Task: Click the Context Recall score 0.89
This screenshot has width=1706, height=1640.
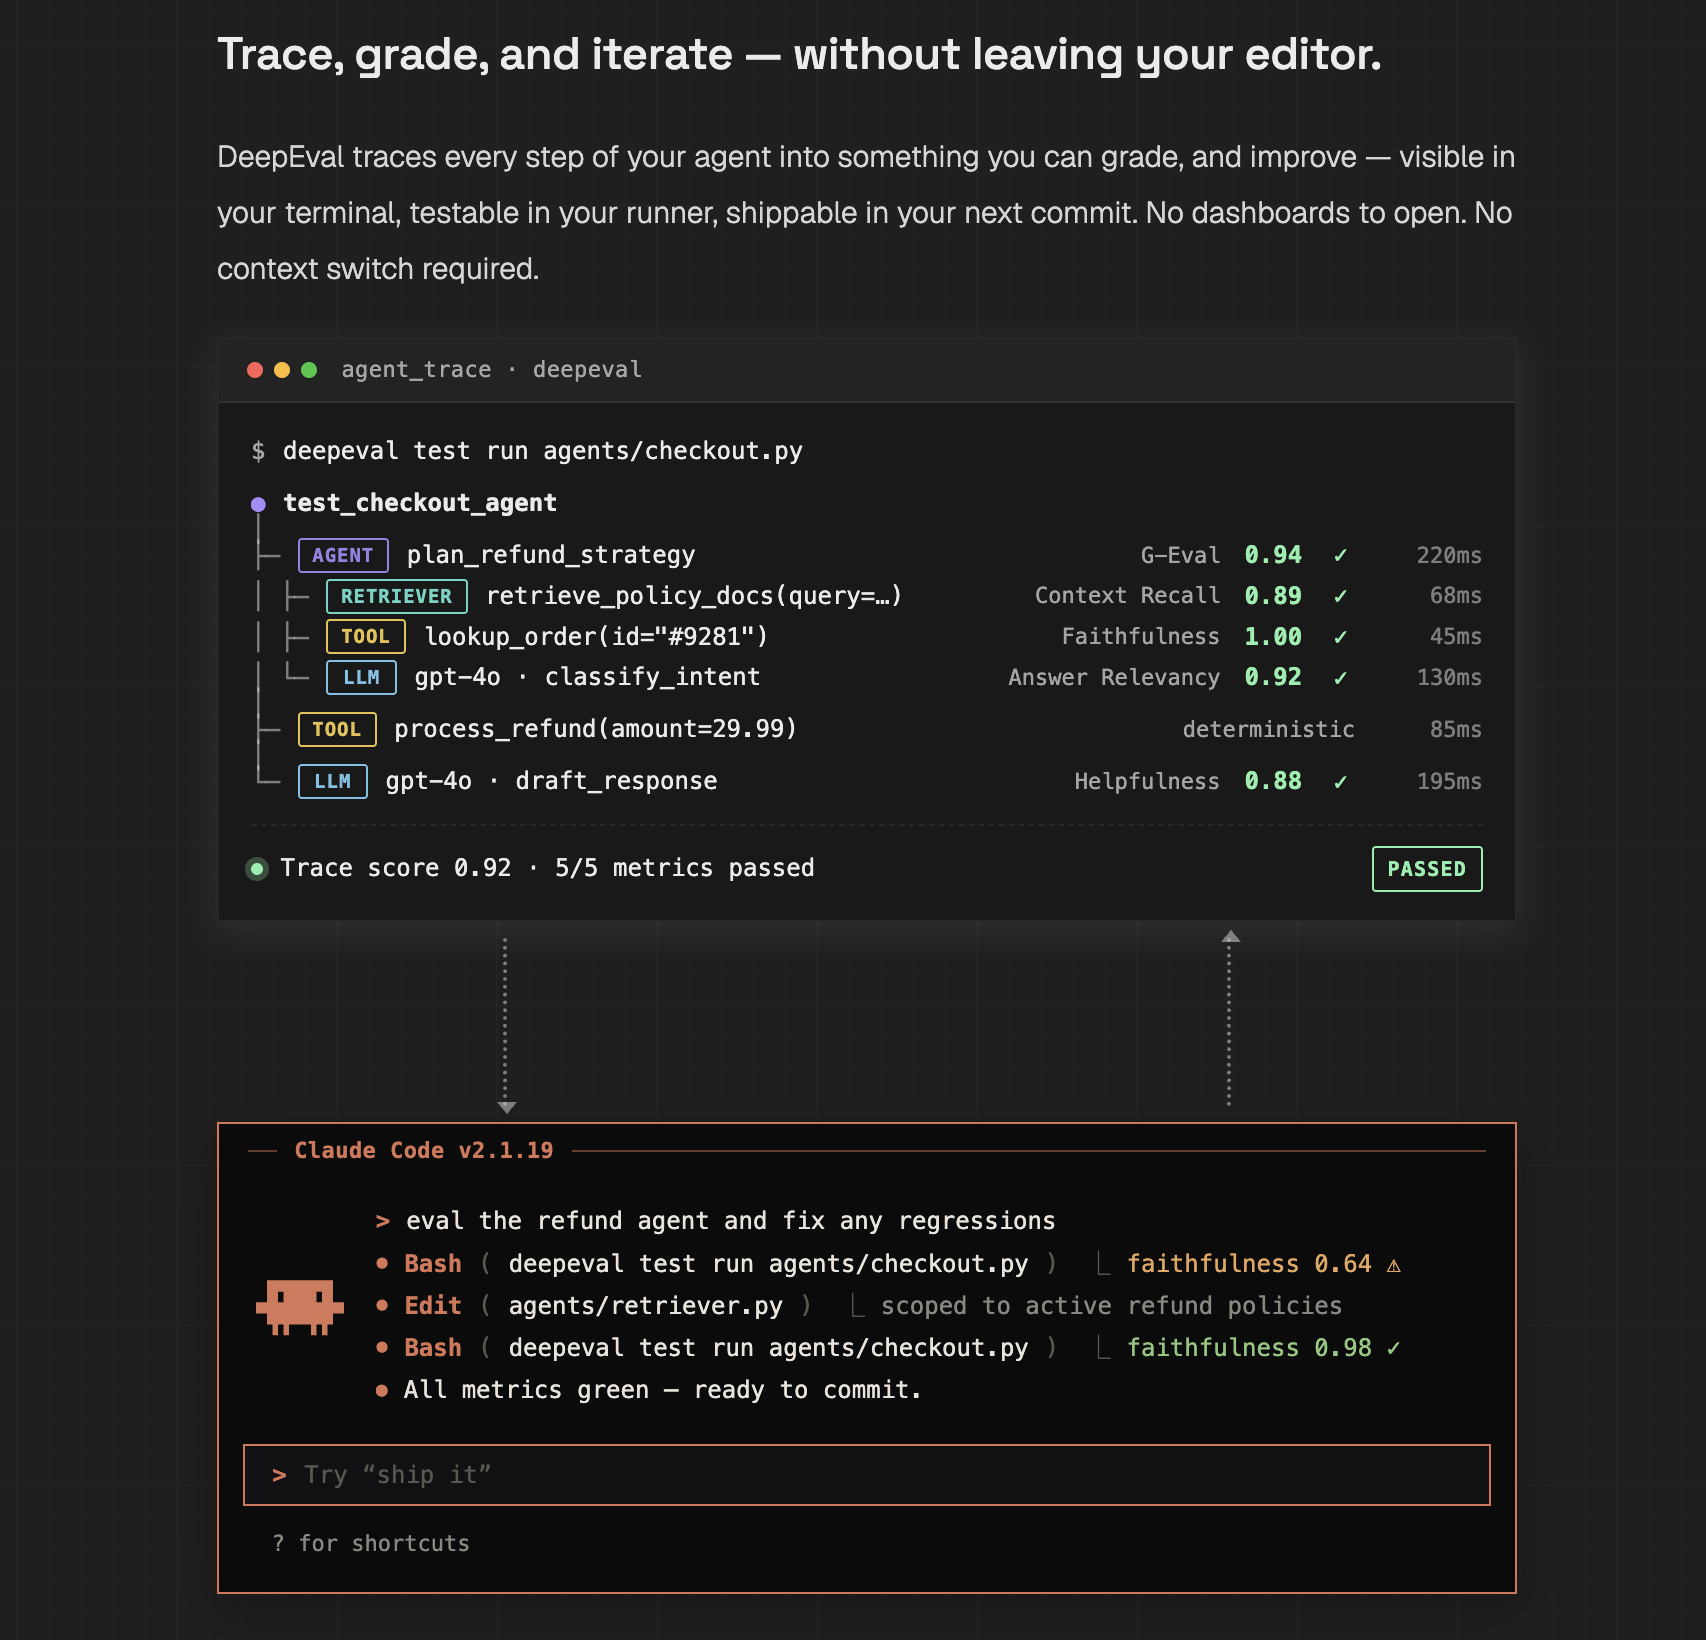Action: [x=1273, y=596]
